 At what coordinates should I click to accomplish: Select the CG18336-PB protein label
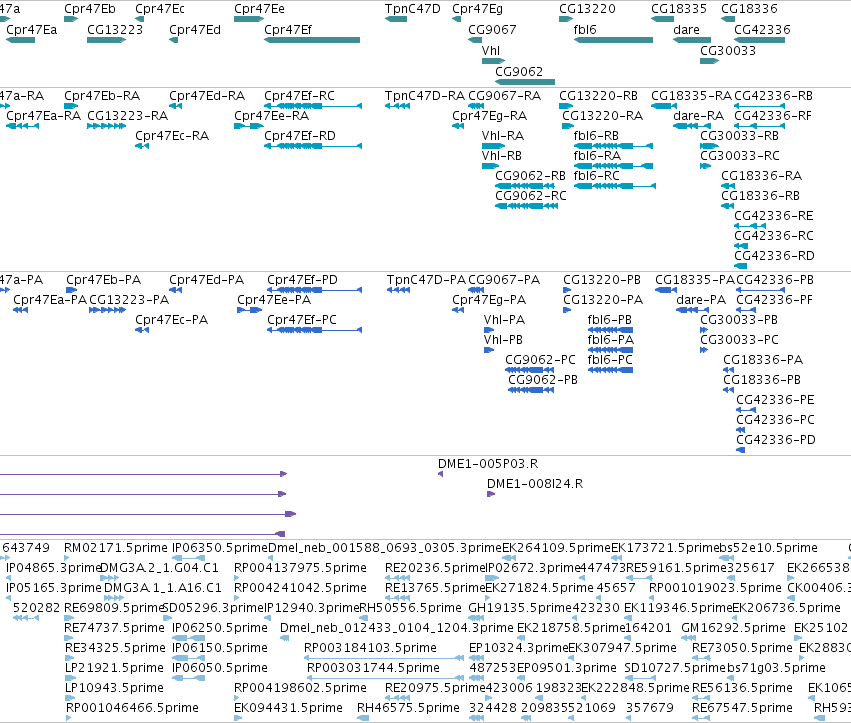coord(762,379)
